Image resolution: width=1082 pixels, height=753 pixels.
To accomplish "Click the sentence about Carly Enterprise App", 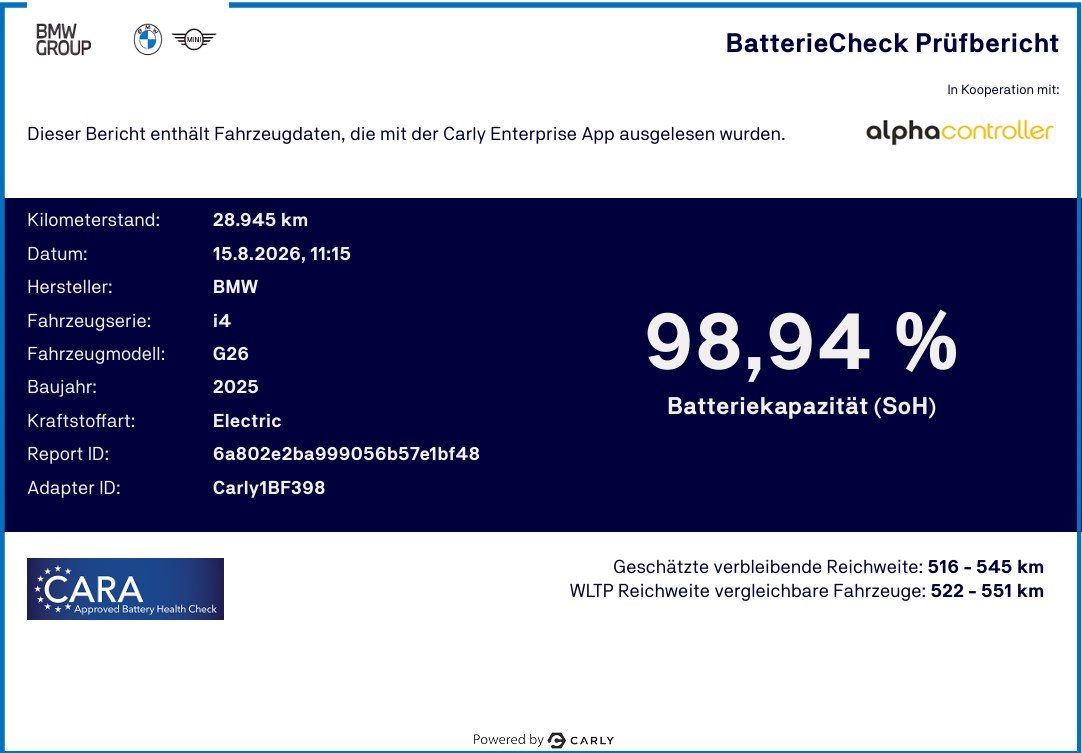I will [406, 134].
